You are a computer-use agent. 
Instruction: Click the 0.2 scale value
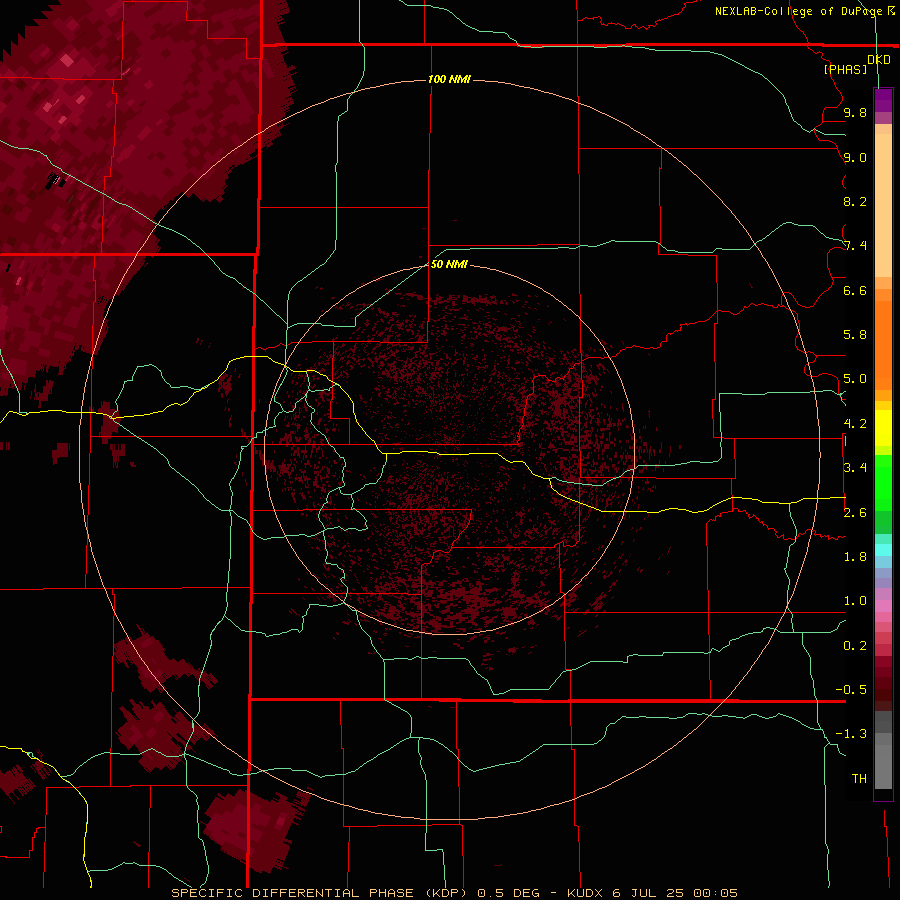coord(855,646)
